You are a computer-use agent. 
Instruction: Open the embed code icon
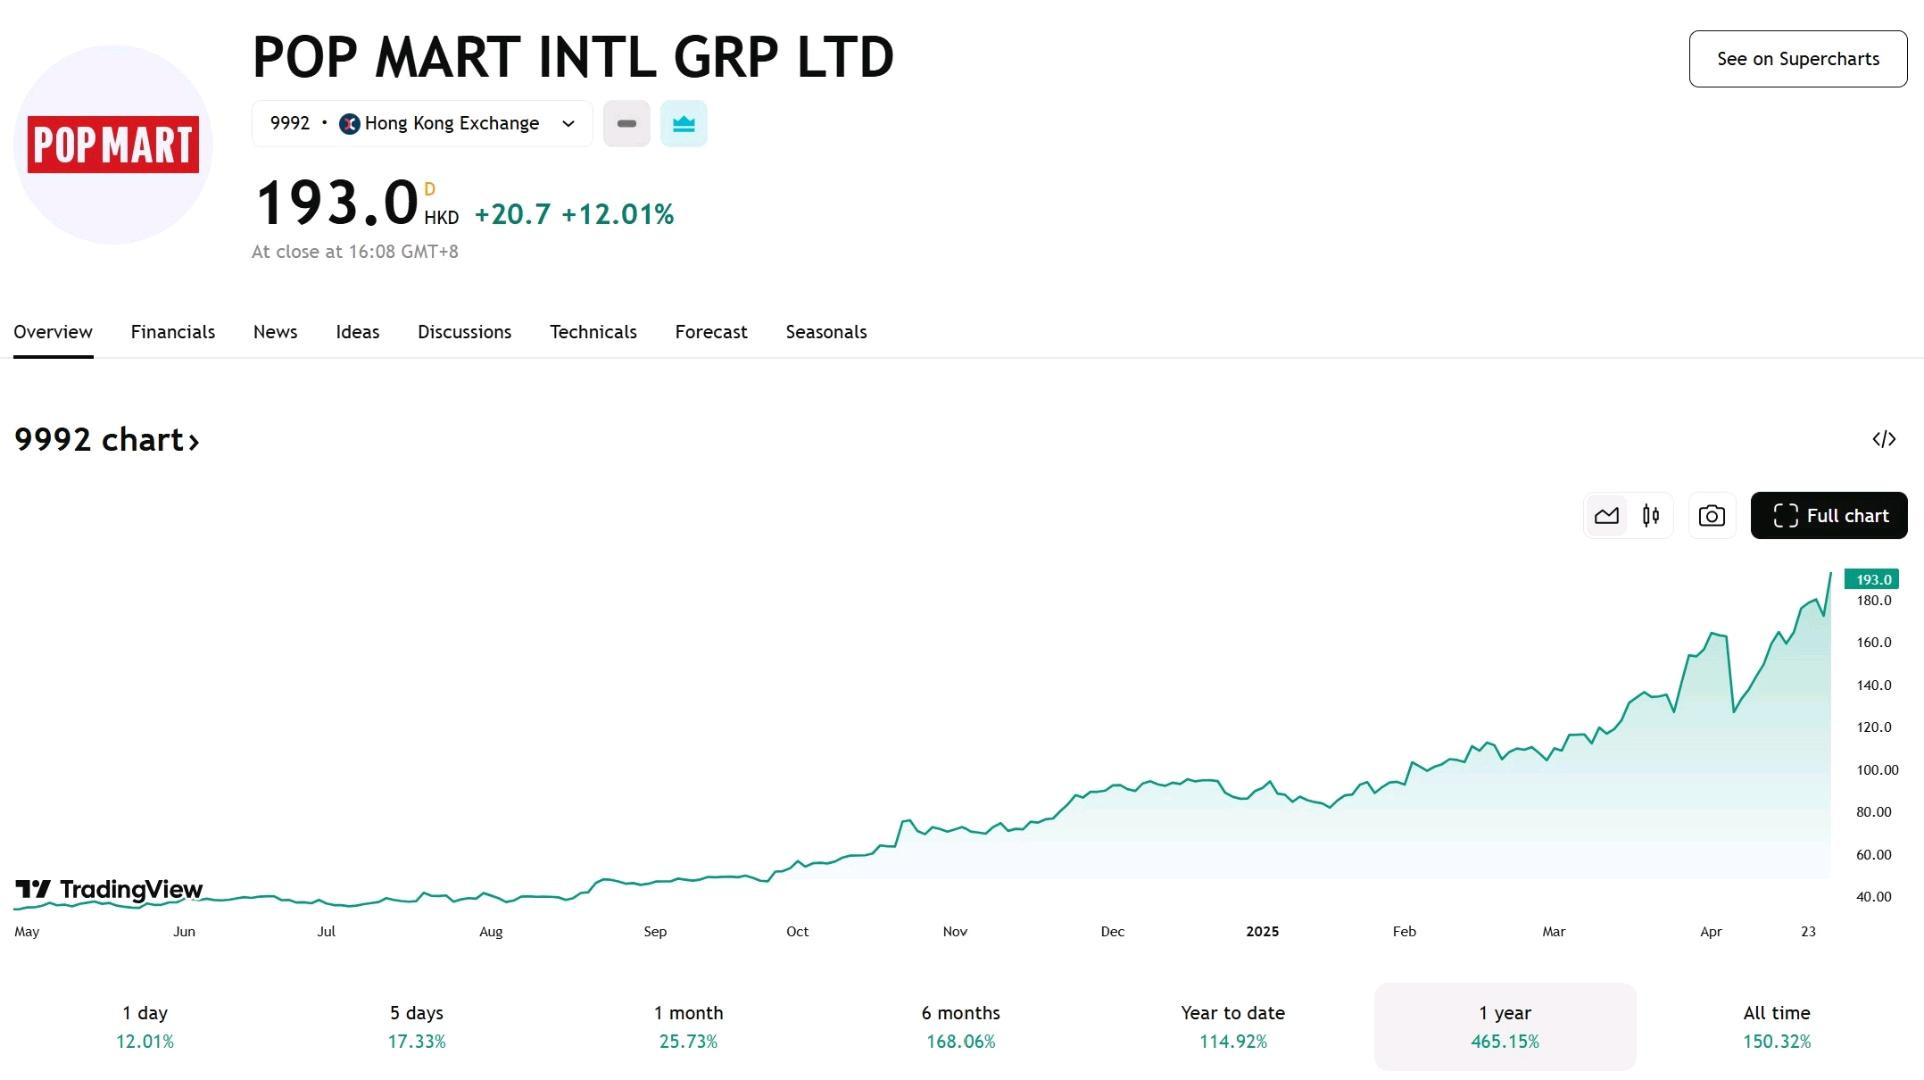coord(1884,439)
